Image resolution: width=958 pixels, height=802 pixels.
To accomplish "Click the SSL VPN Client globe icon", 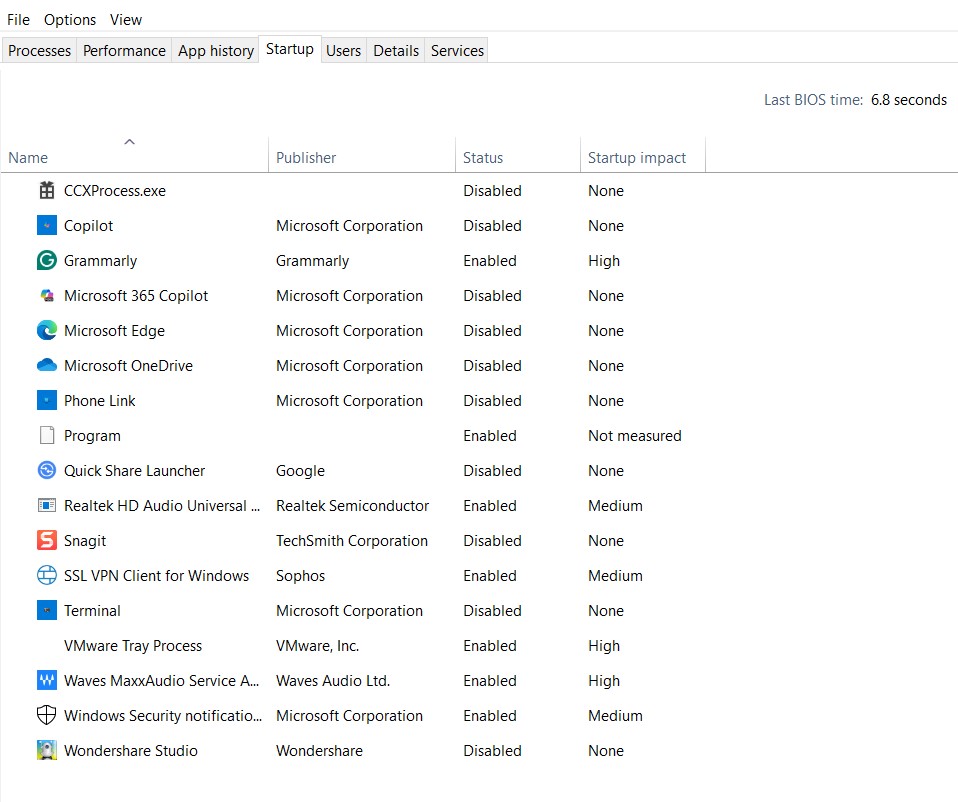I will pyautogui.click(x=46, y=575).
